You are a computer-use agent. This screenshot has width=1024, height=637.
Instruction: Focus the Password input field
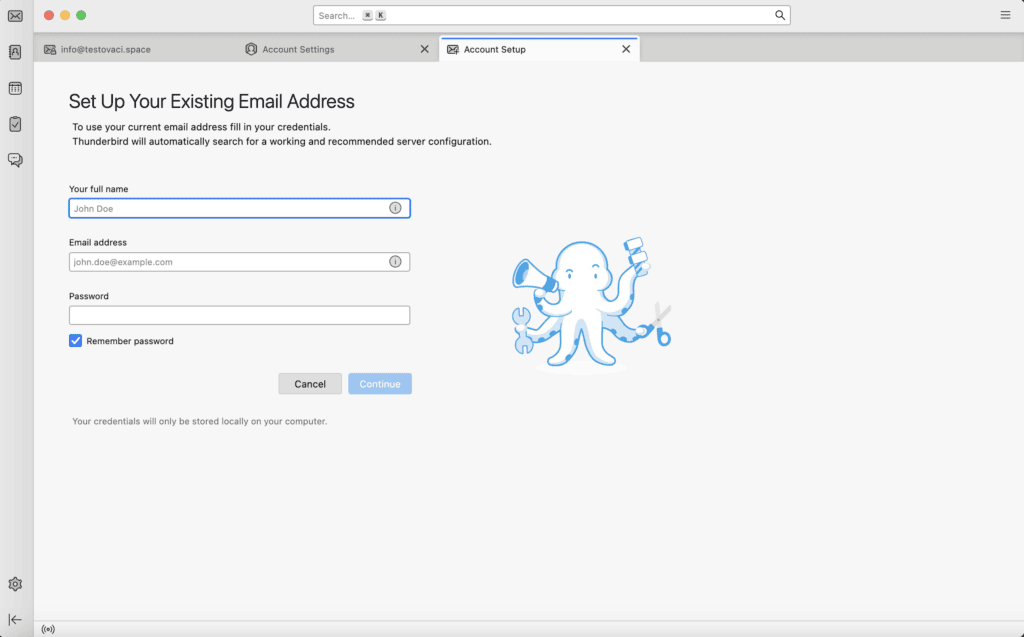[239, 315]
